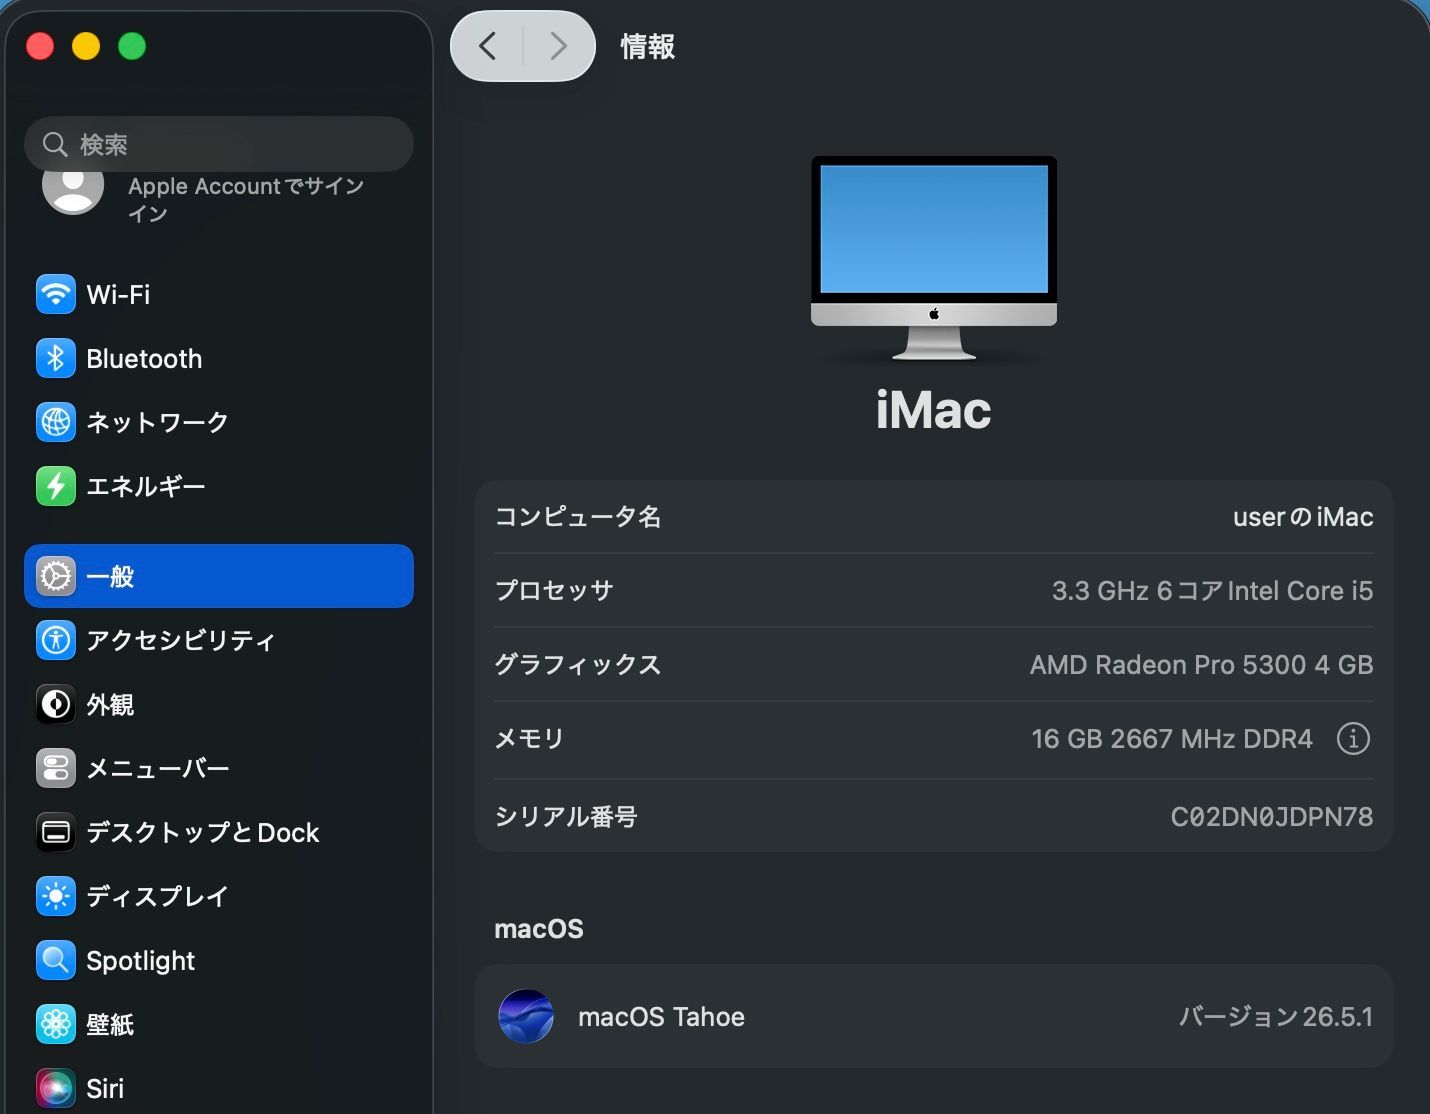This screenshot has width=1430, height=1114.
Task: Click the macOS Tahoe name text
Action: [661, 1017]
